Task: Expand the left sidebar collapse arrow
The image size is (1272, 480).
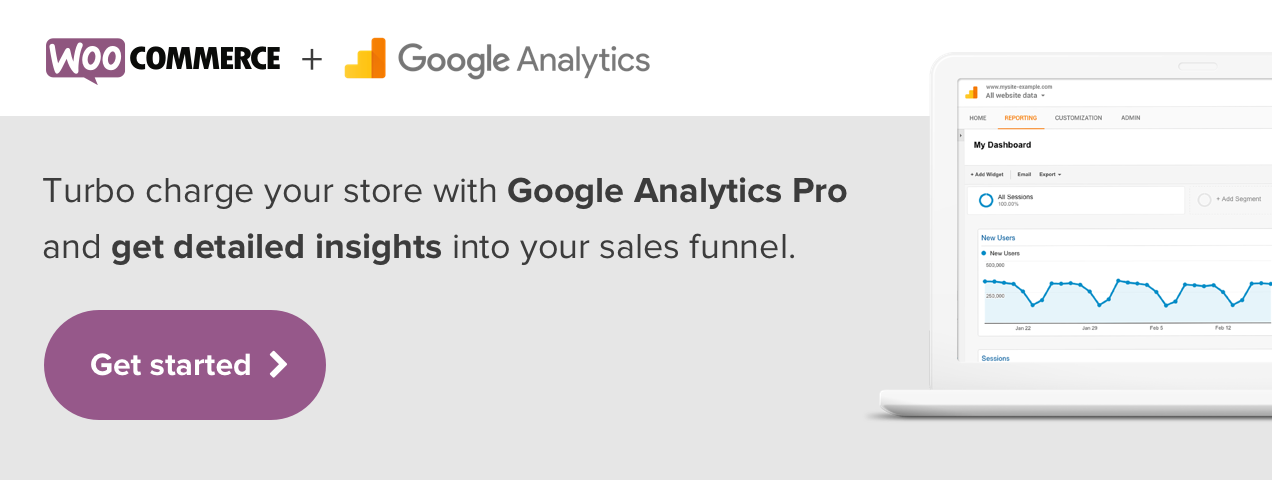Action: point(961,135)
